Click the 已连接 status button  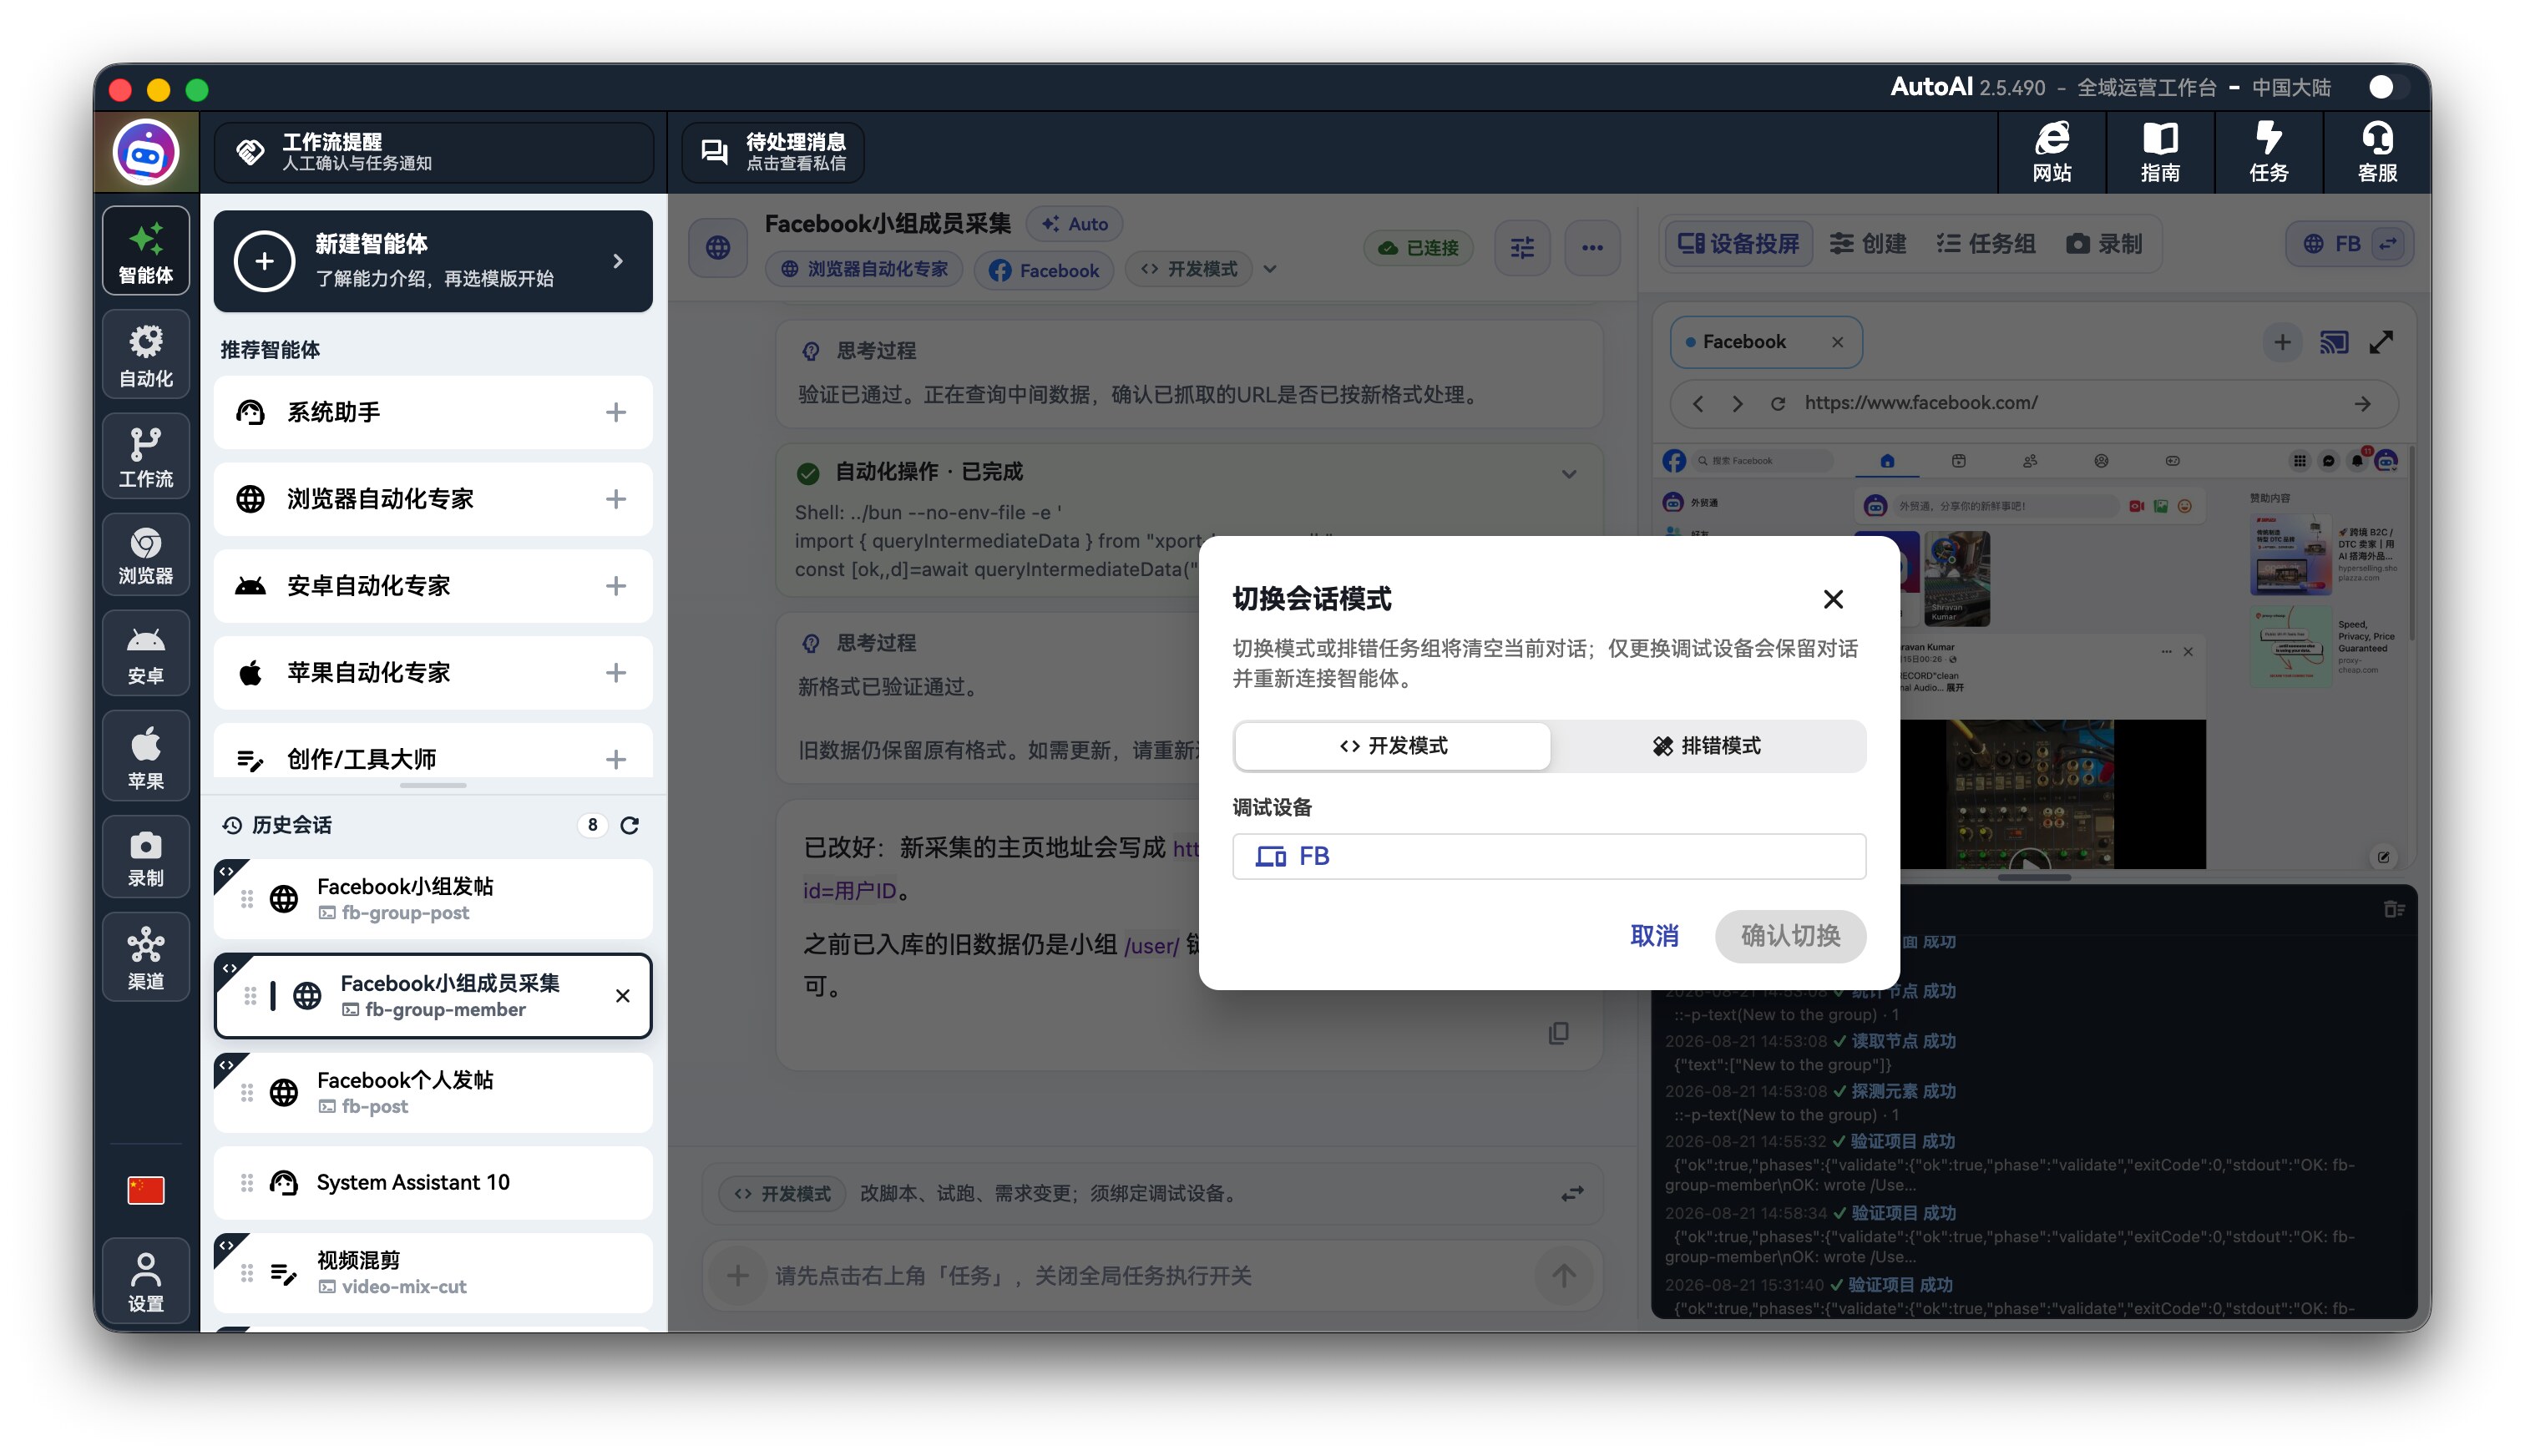click(x=1418, y=248)
